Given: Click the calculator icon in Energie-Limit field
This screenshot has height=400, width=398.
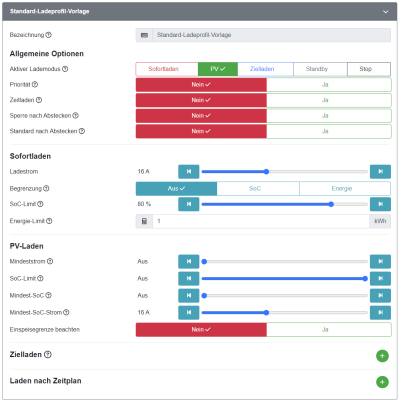Looking at the screenshot, I should click(x=144, y=221).
